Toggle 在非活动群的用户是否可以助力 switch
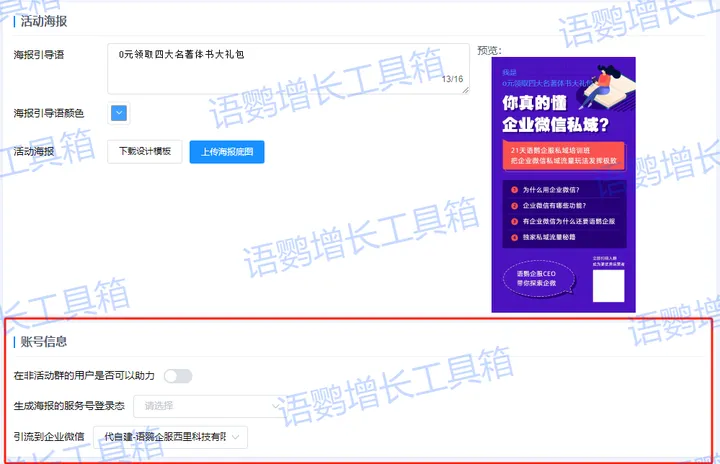The height and width of the screenshot is (464, 720). click(x=178, y=376)
